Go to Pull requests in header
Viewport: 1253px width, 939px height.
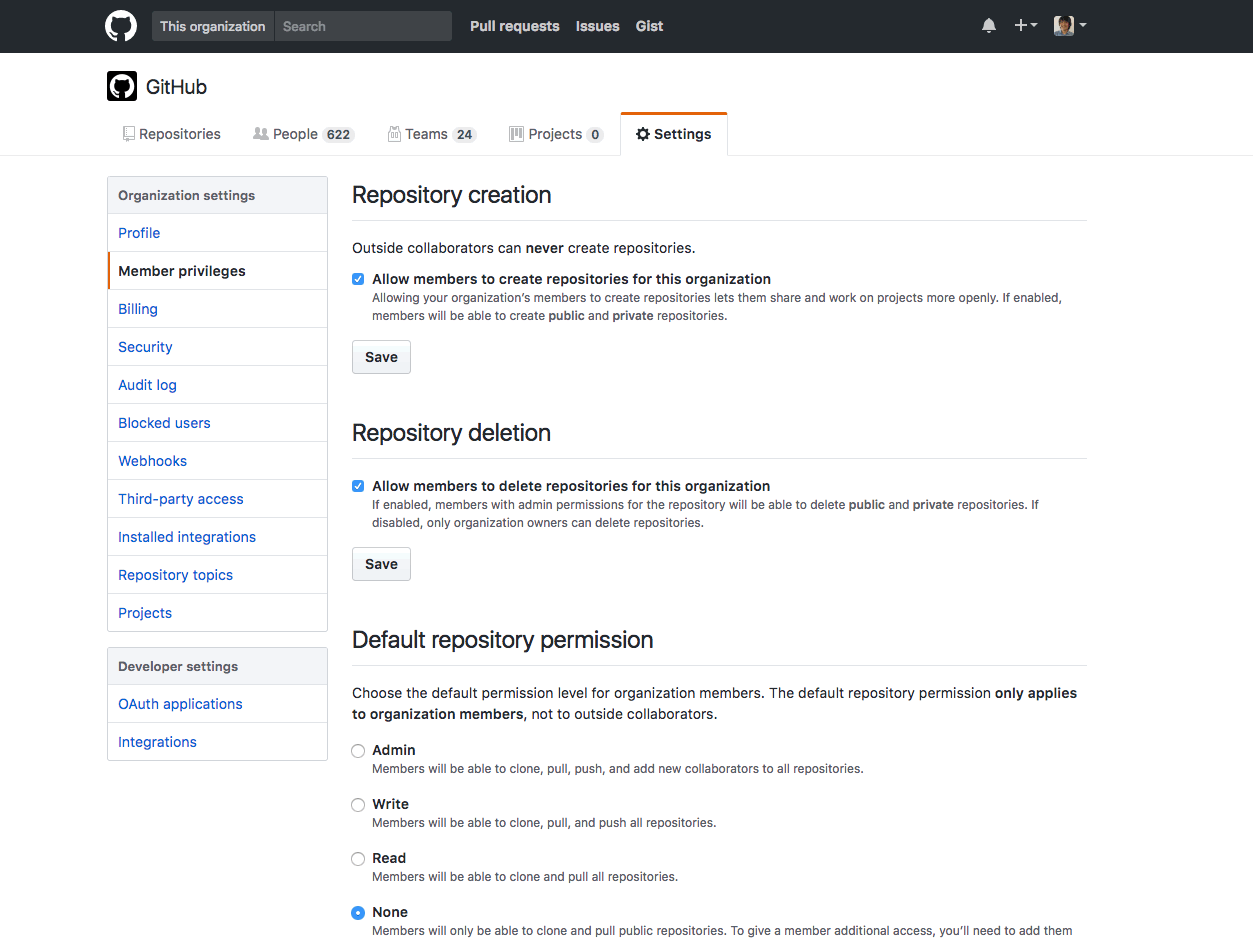point(515,26)
